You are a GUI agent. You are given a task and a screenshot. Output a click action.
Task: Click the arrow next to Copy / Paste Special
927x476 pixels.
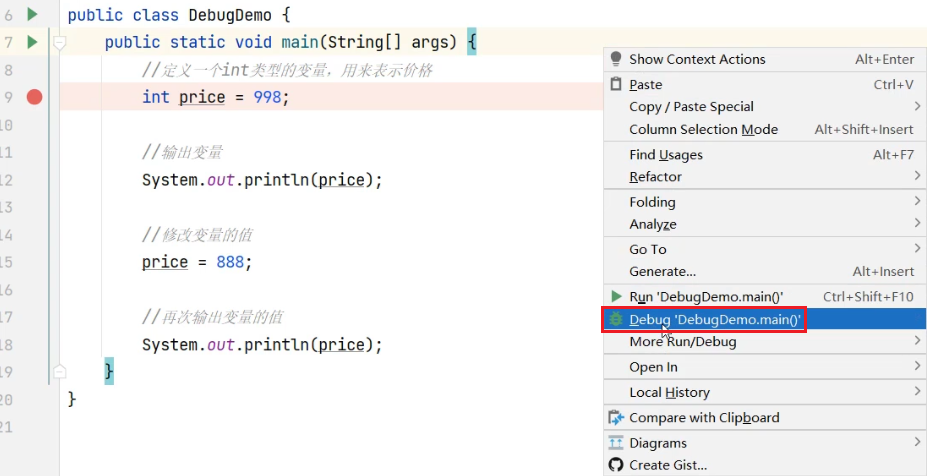click(x=917, y=106)
